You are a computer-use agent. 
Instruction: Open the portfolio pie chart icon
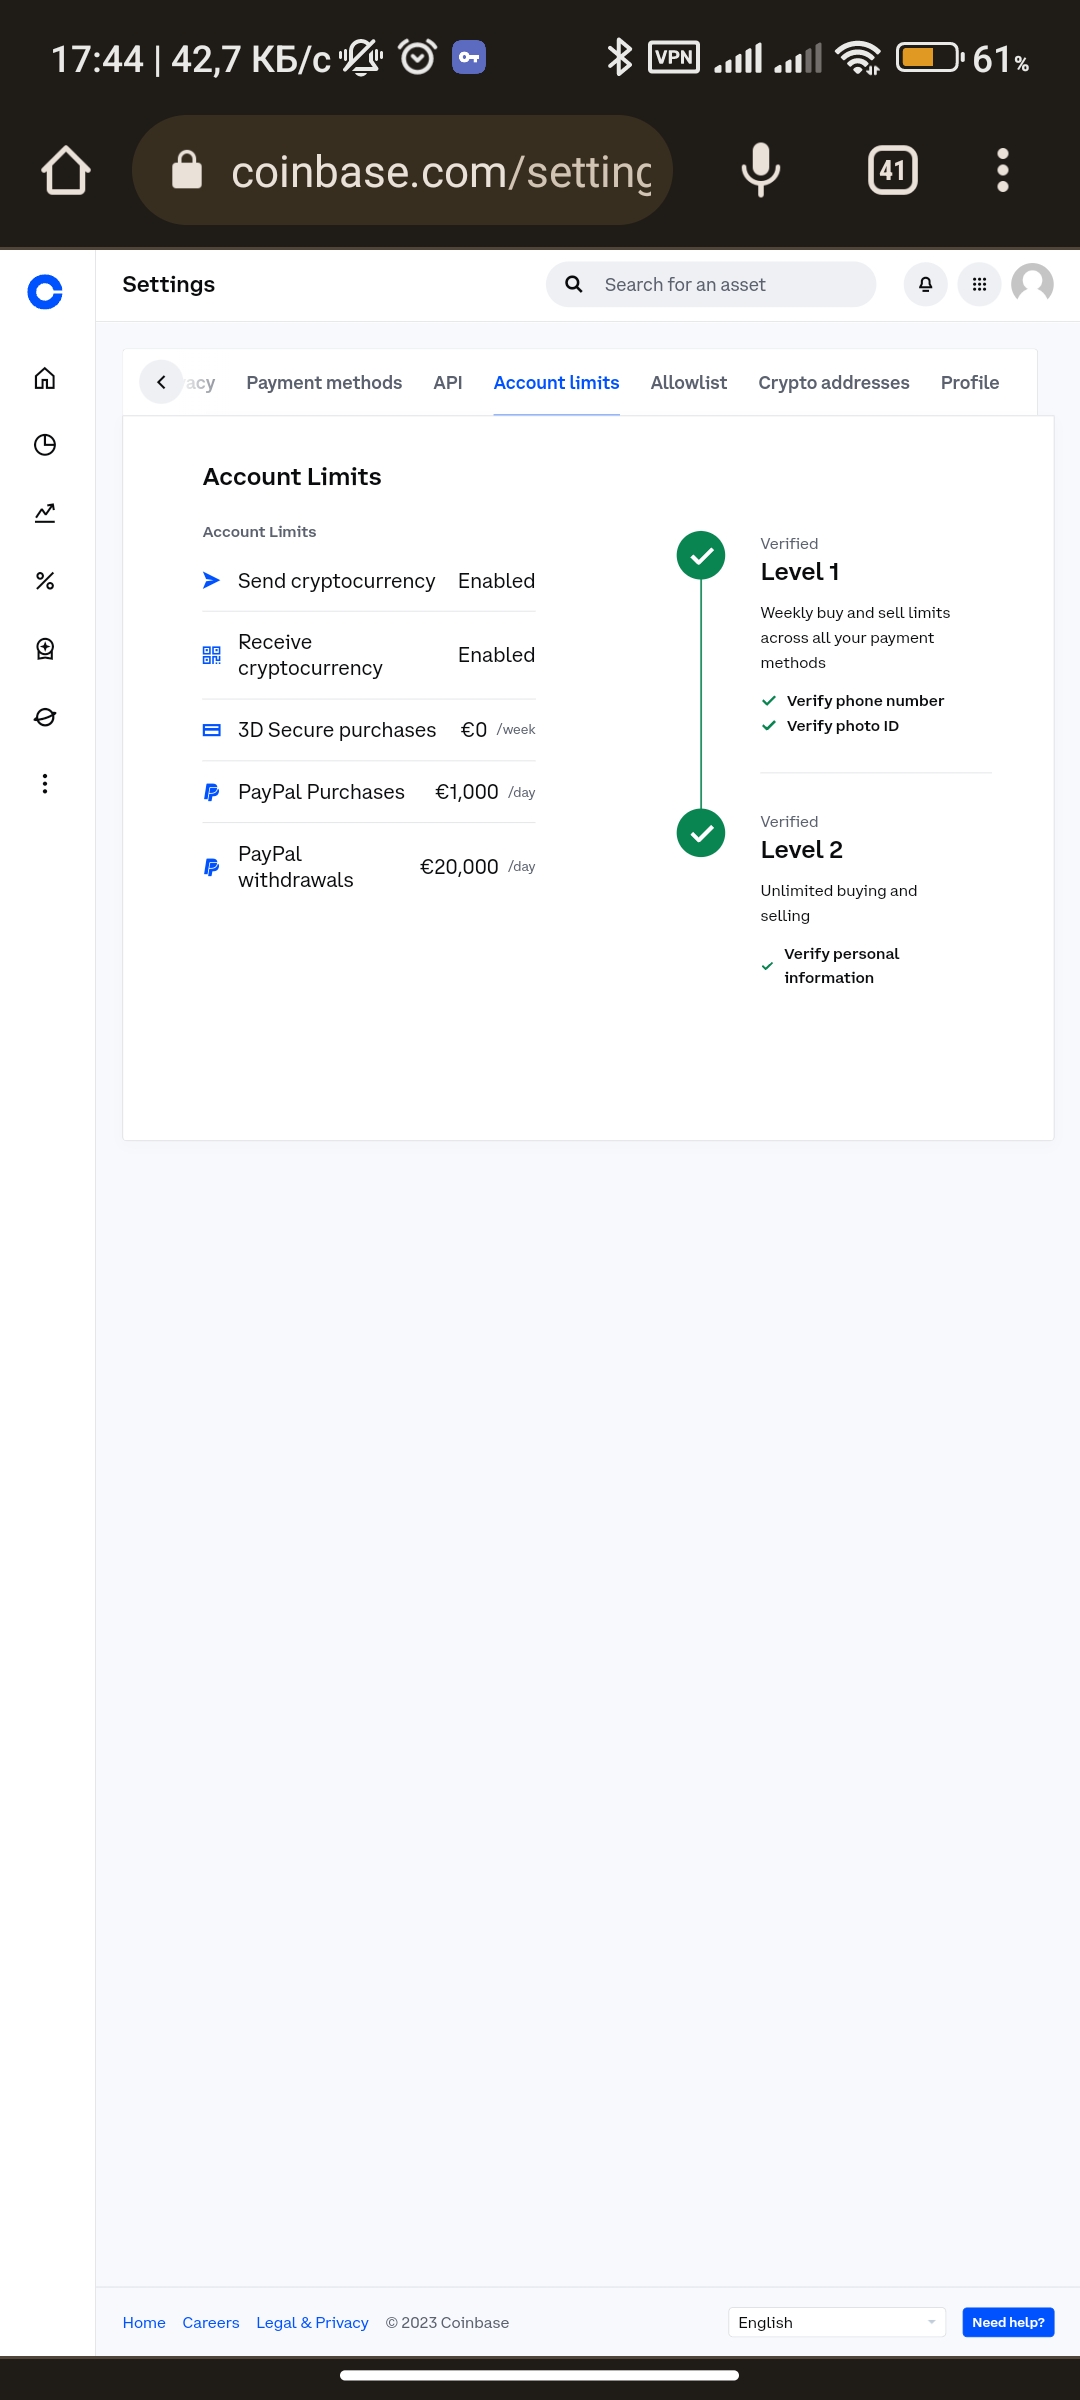pyautogui.click(x=45, y=445)
